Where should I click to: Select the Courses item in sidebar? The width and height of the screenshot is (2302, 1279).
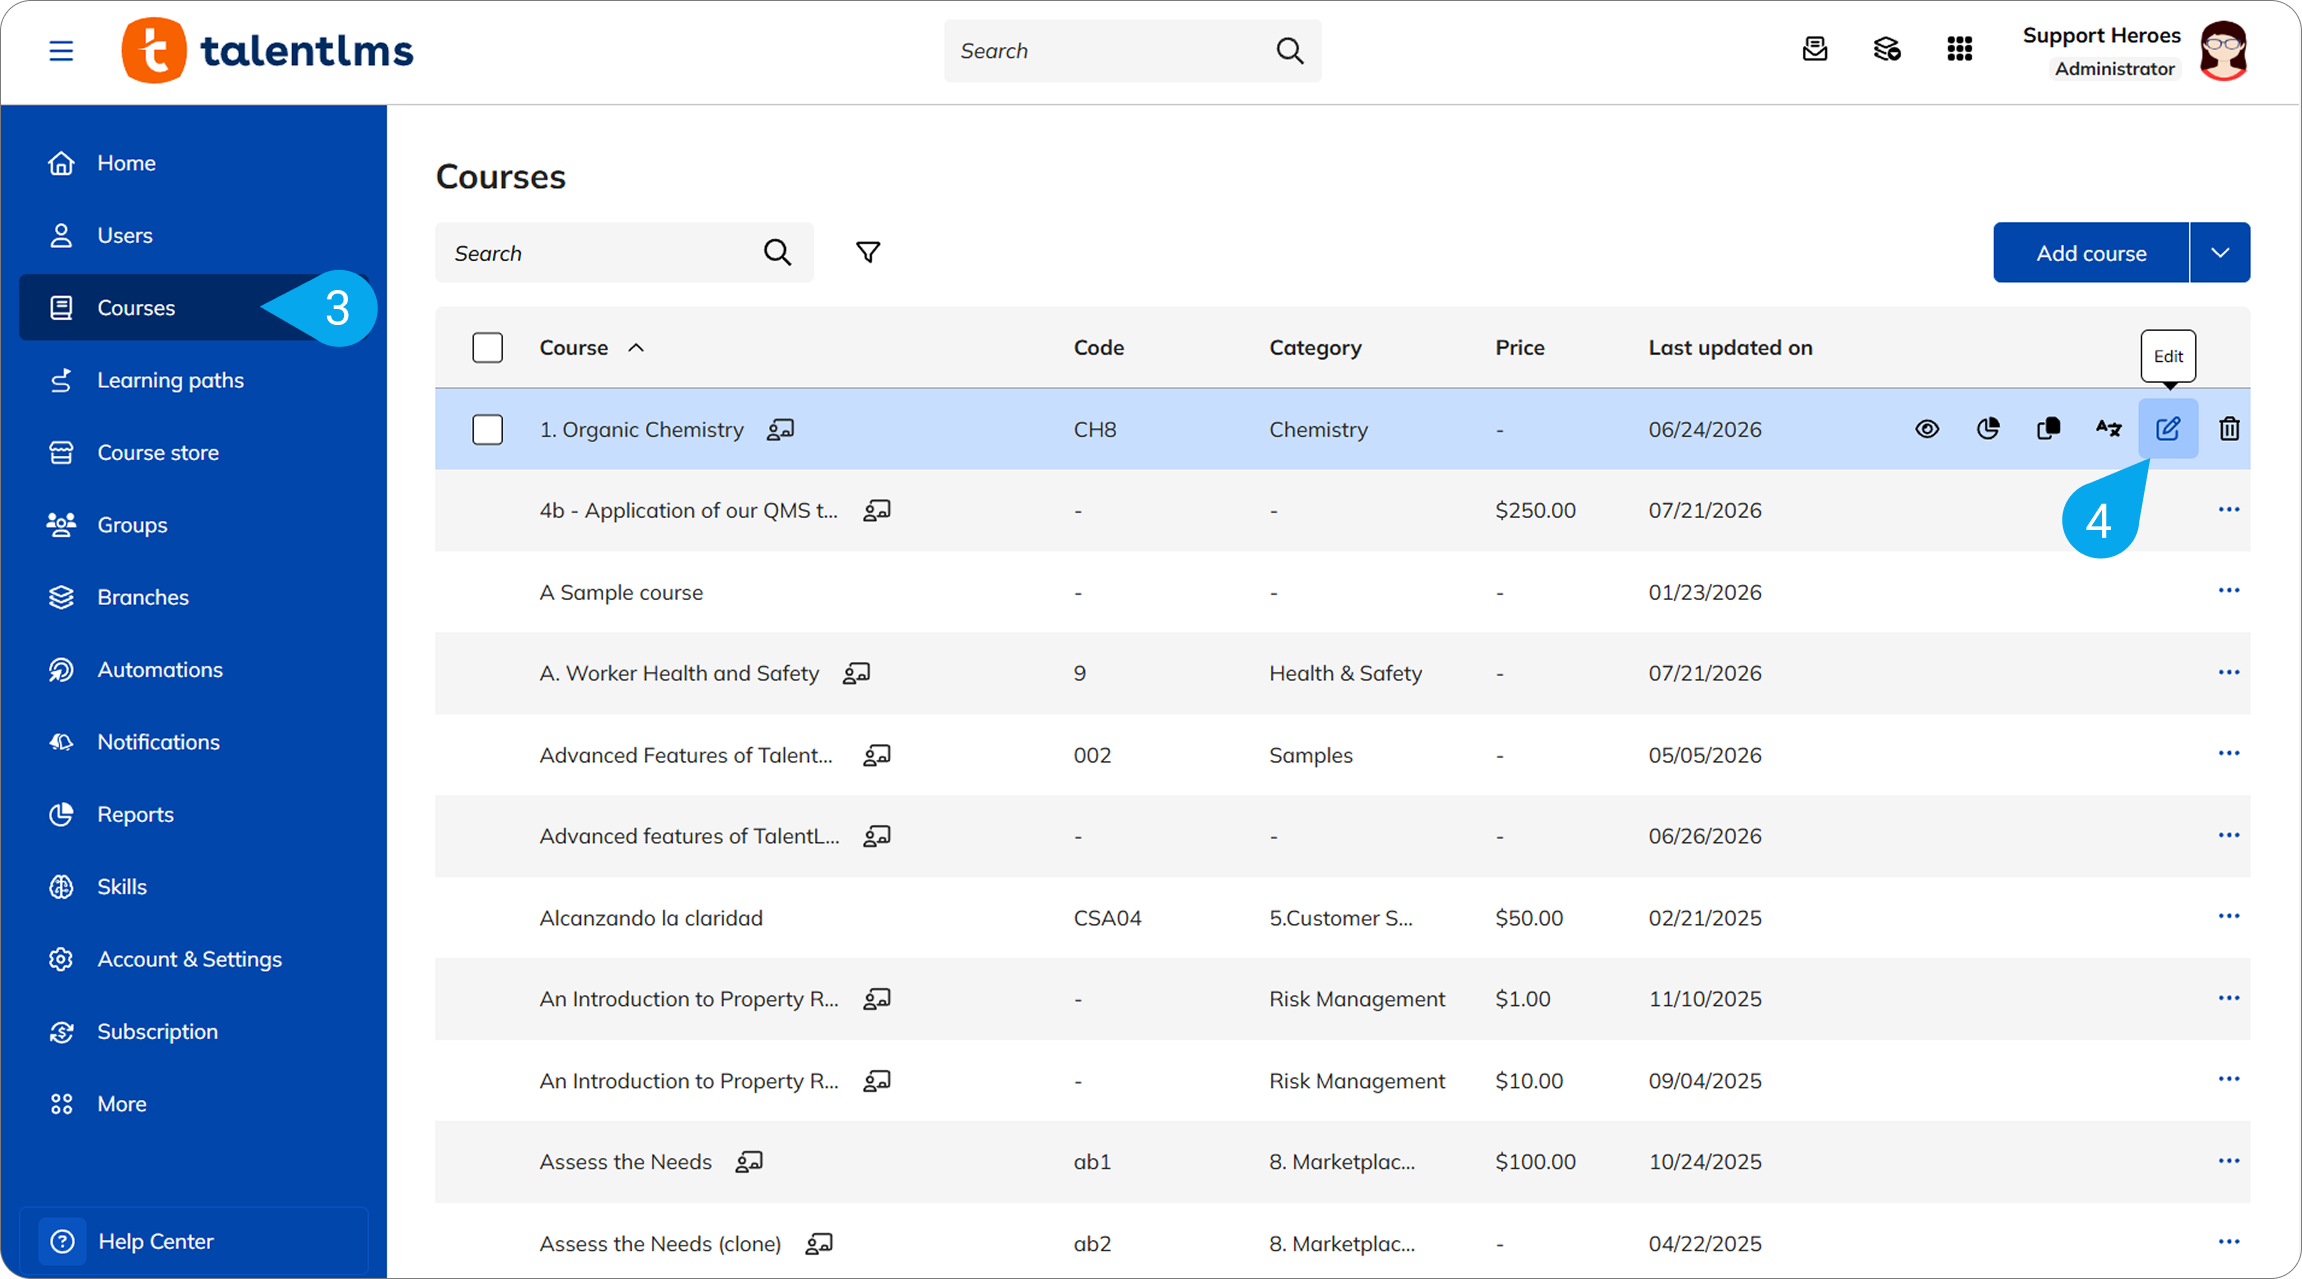(x=194, y=308)
